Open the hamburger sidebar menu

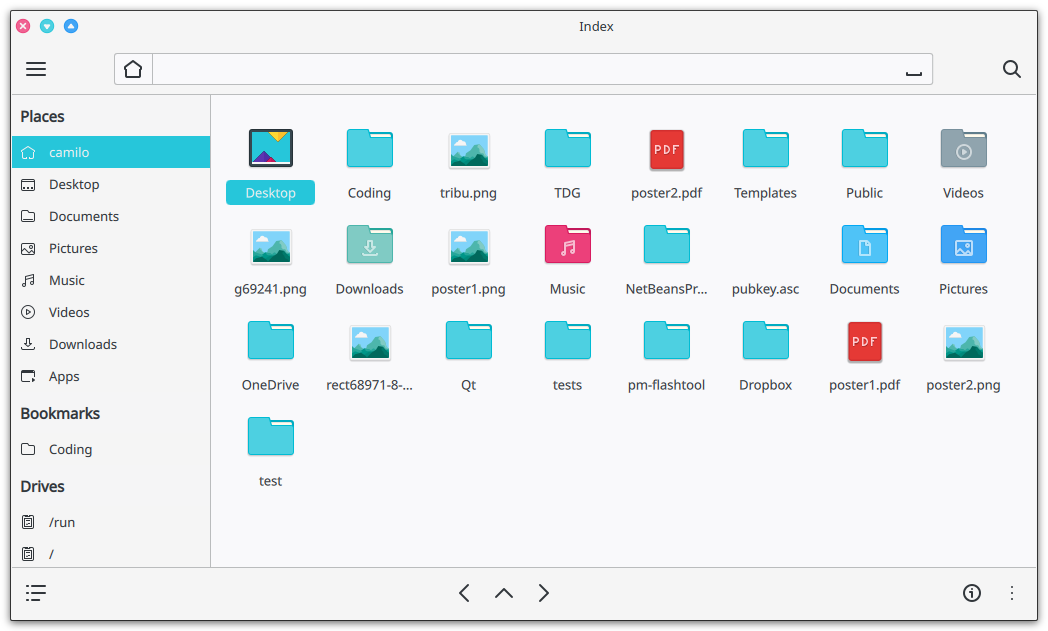36,69
